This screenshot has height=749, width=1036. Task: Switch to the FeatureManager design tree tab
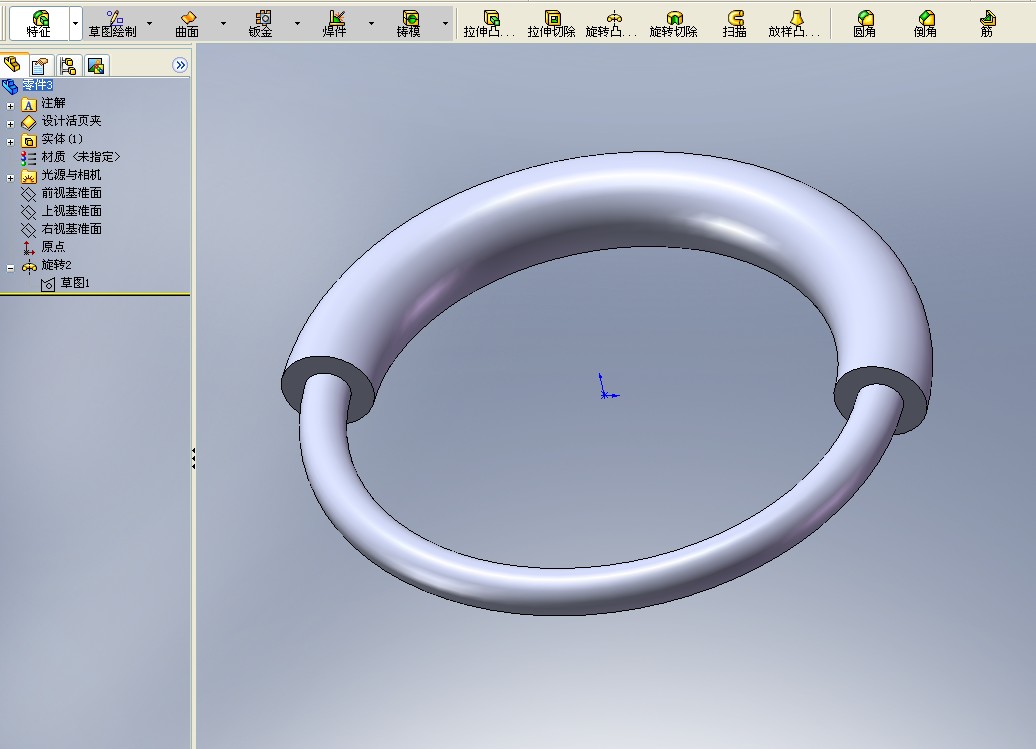click(13, 65)
